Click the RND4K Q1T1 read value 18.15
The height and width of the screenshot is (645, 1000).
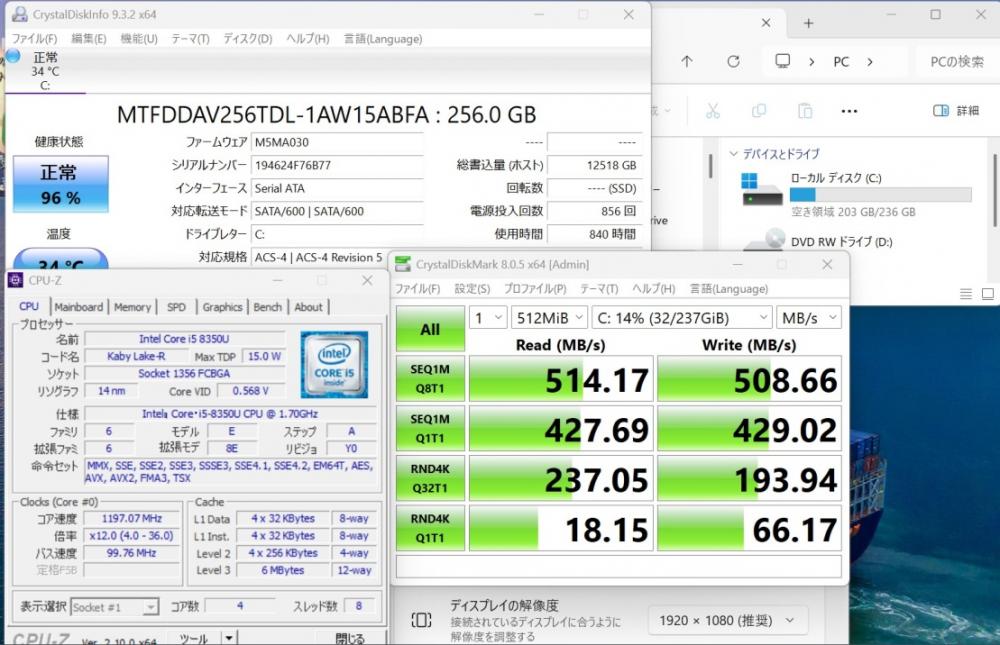pyautogui.click(x=561, y=529)
